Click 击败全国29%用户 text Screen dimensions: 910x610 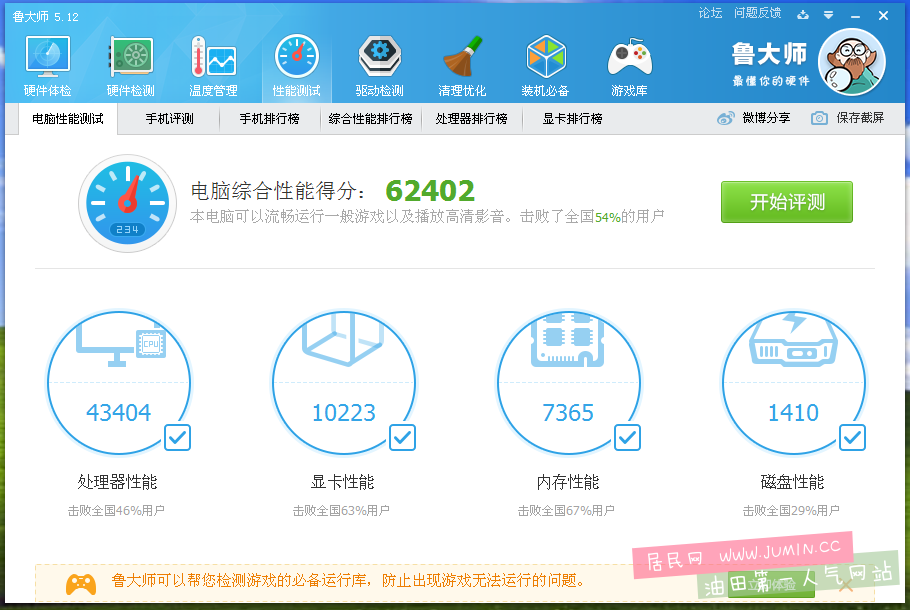point(792,511)
